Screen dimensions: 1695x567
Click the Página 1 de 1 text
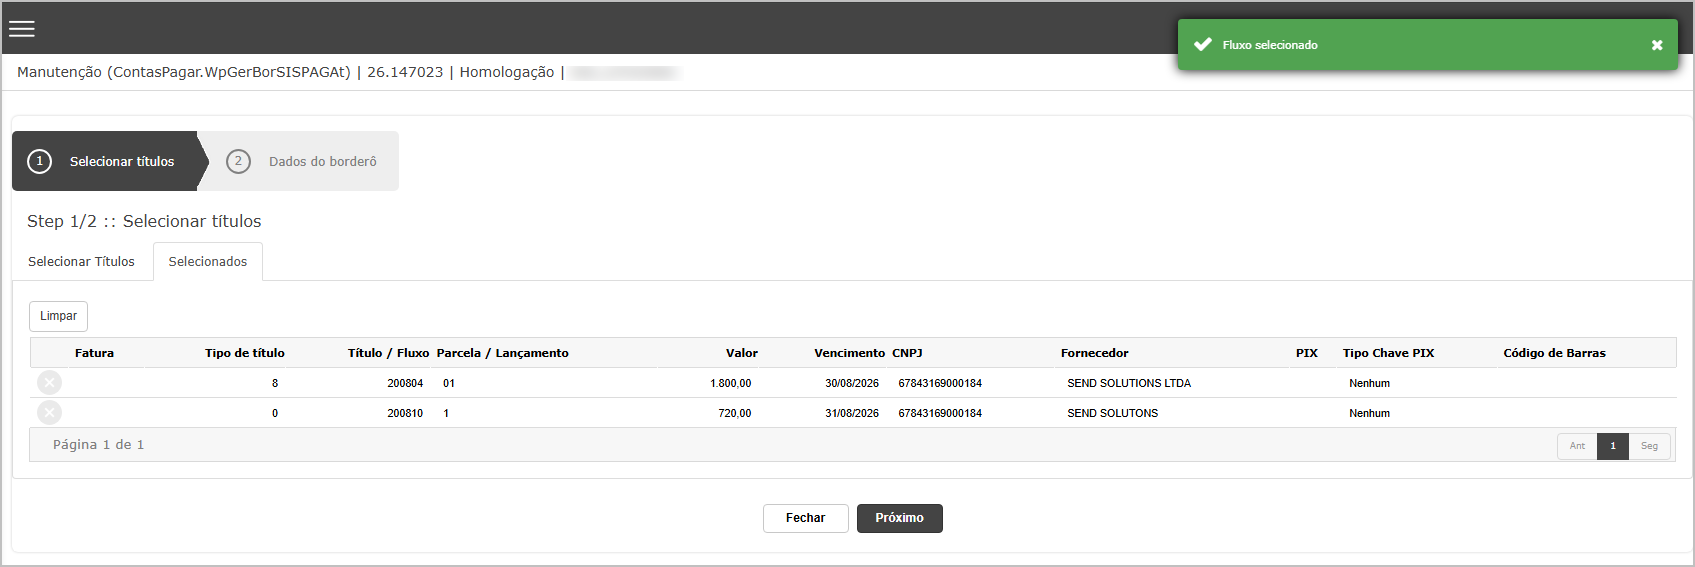tap(99, 445)
